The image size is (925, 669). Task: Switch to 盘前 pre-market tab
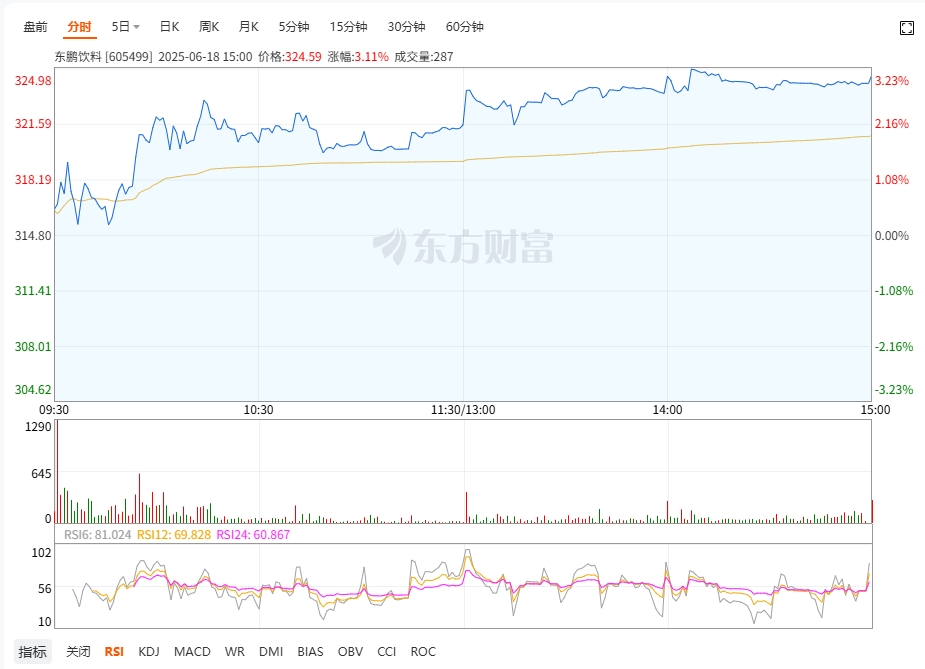(35, 27)
